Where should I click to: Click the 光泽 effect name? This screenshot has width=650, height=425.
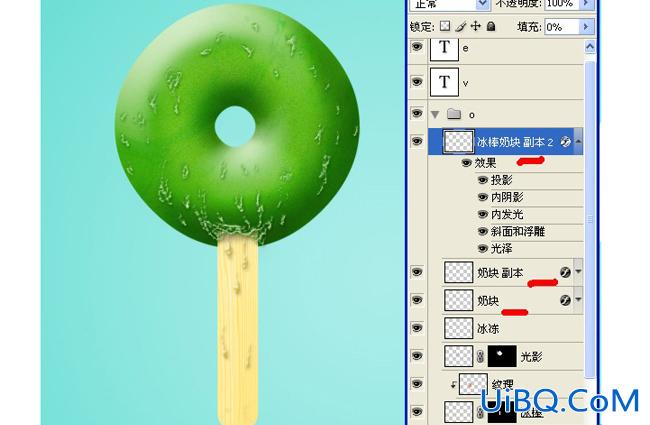502,249
